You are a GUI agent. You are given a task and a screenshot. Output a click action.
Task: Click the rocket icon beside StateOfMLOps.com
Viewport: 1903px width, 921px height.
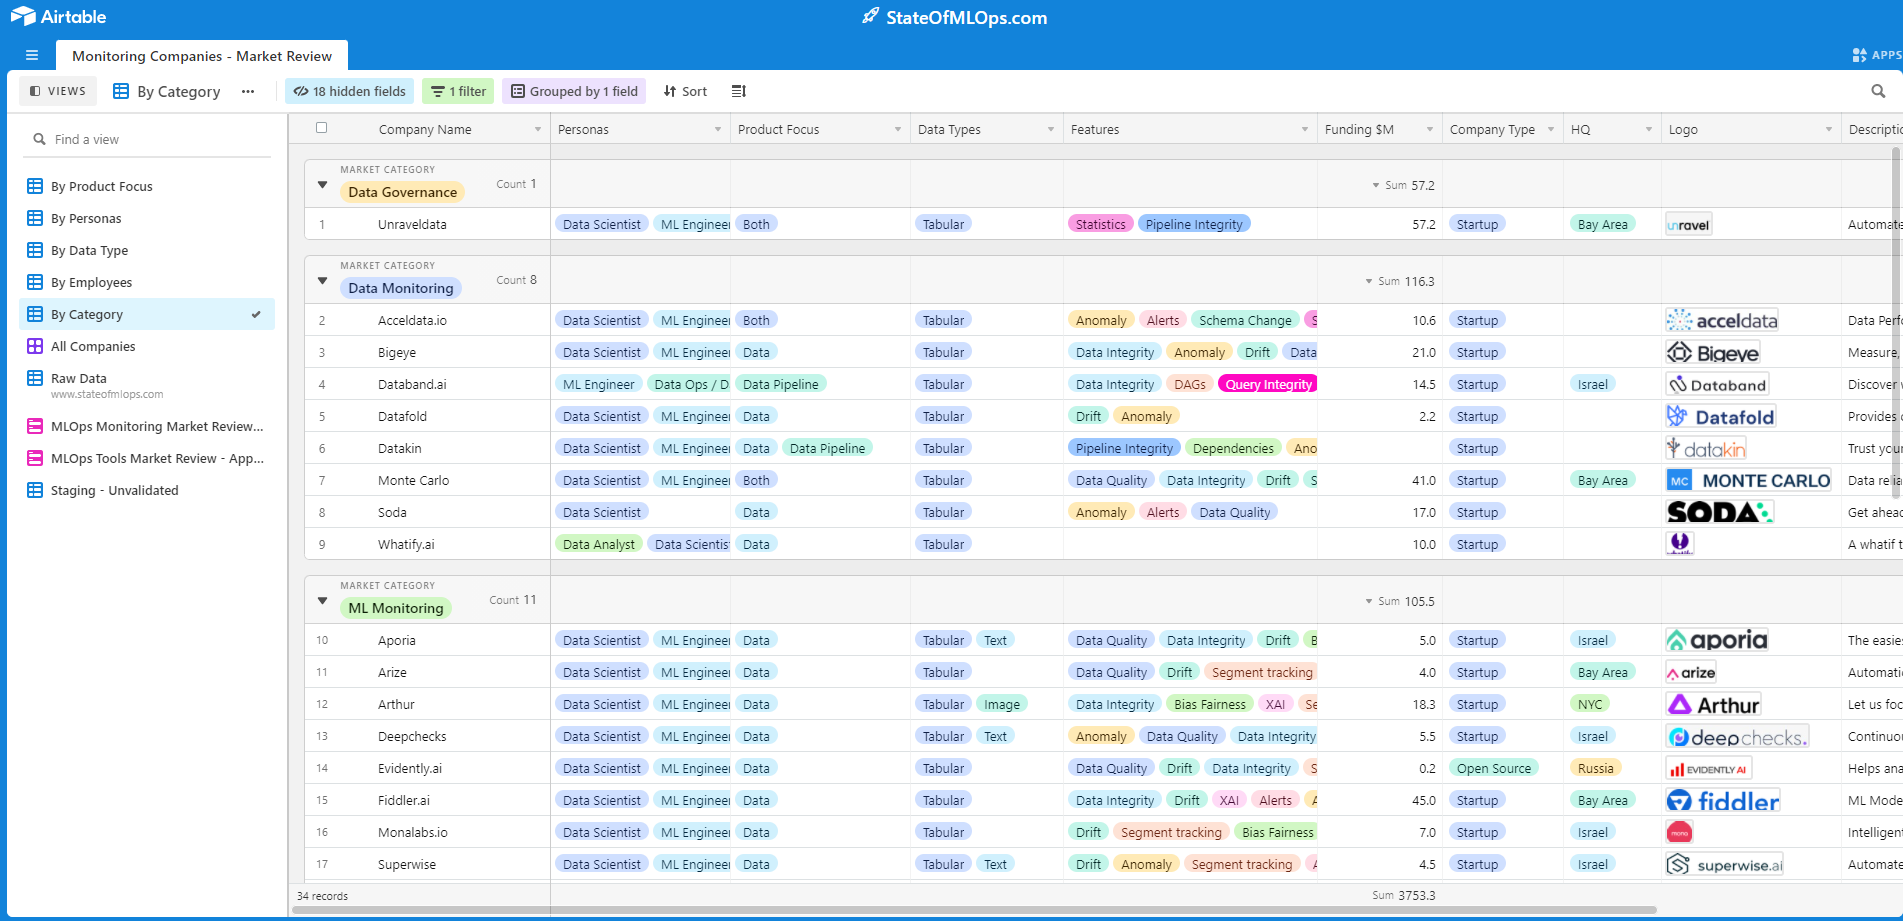pyautogui.click(x=871, y=16)
